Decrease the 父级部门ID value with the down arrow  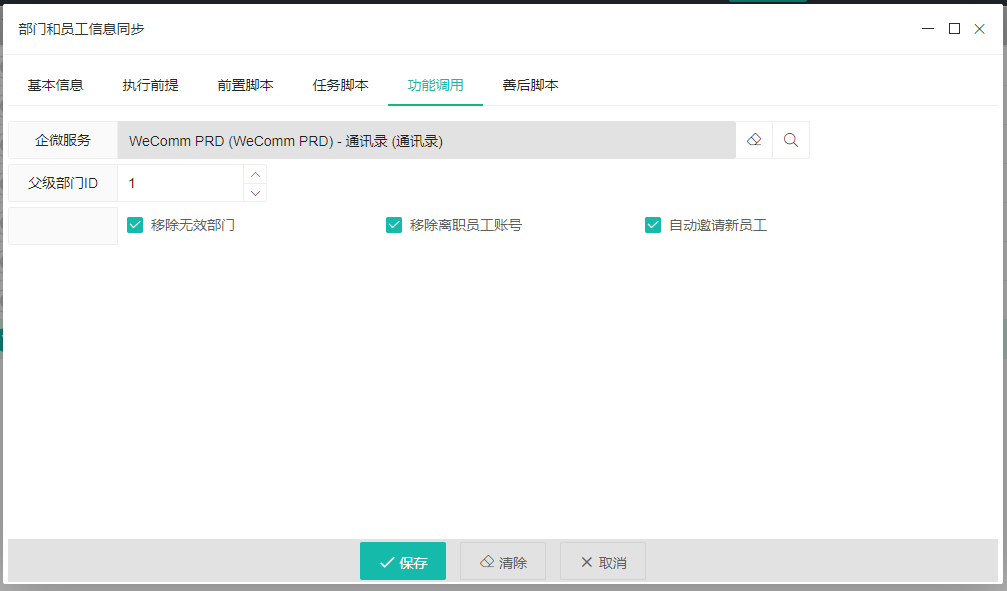tap(255, 193)
